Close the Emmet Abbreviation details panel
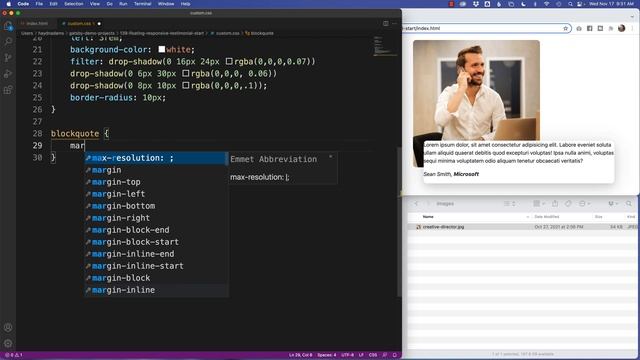The image size is (640, 360). (331, 157)
